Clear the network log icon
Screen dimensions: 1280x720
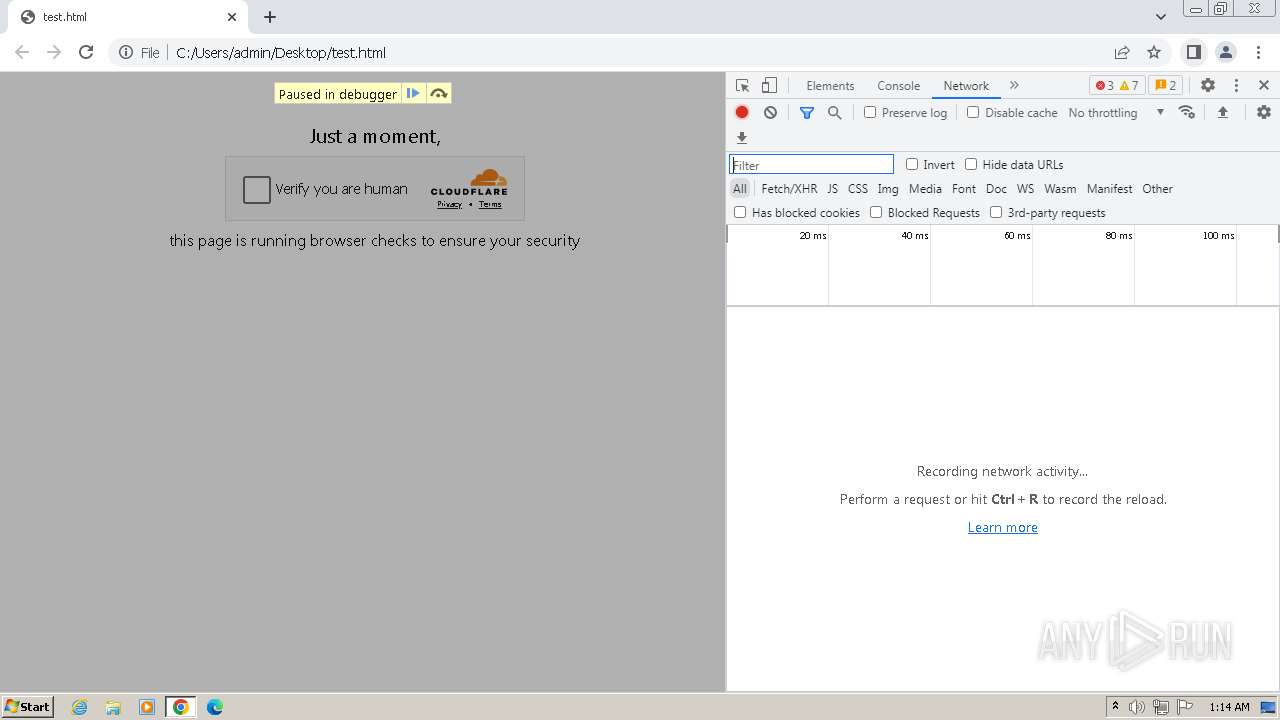[770, 113]
